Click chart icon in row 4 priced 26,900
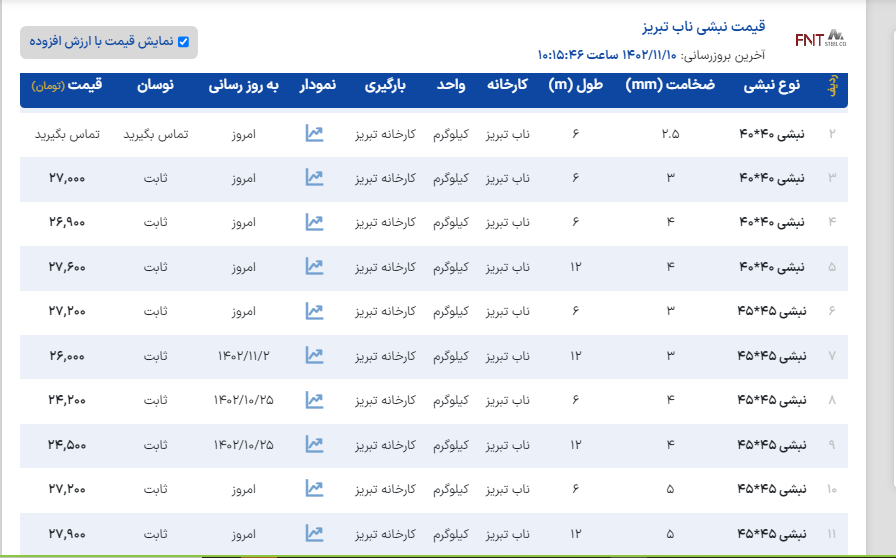Viewport: 896px width, 558px height. (314, 221)
